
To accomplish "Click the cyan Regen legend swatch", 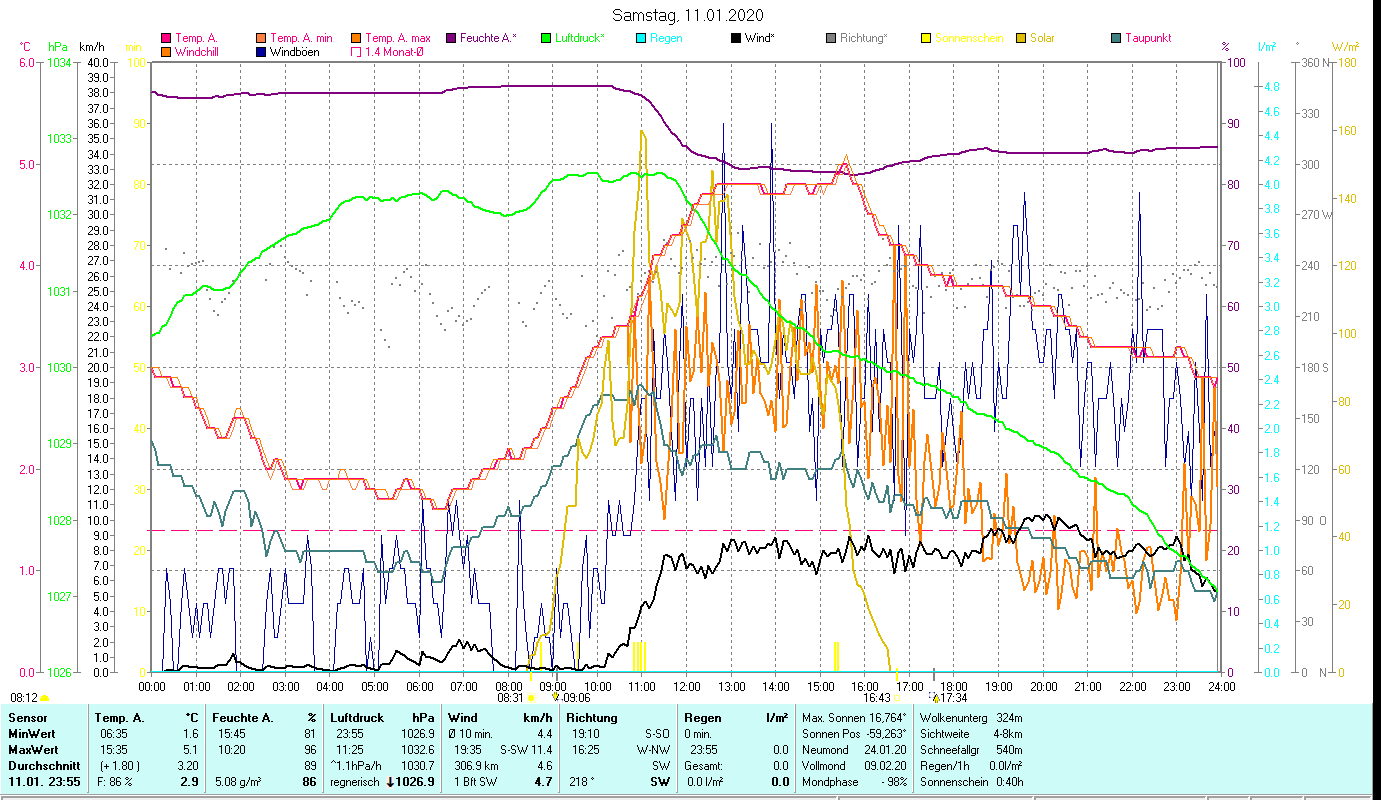I will click(x=641, y=39).
